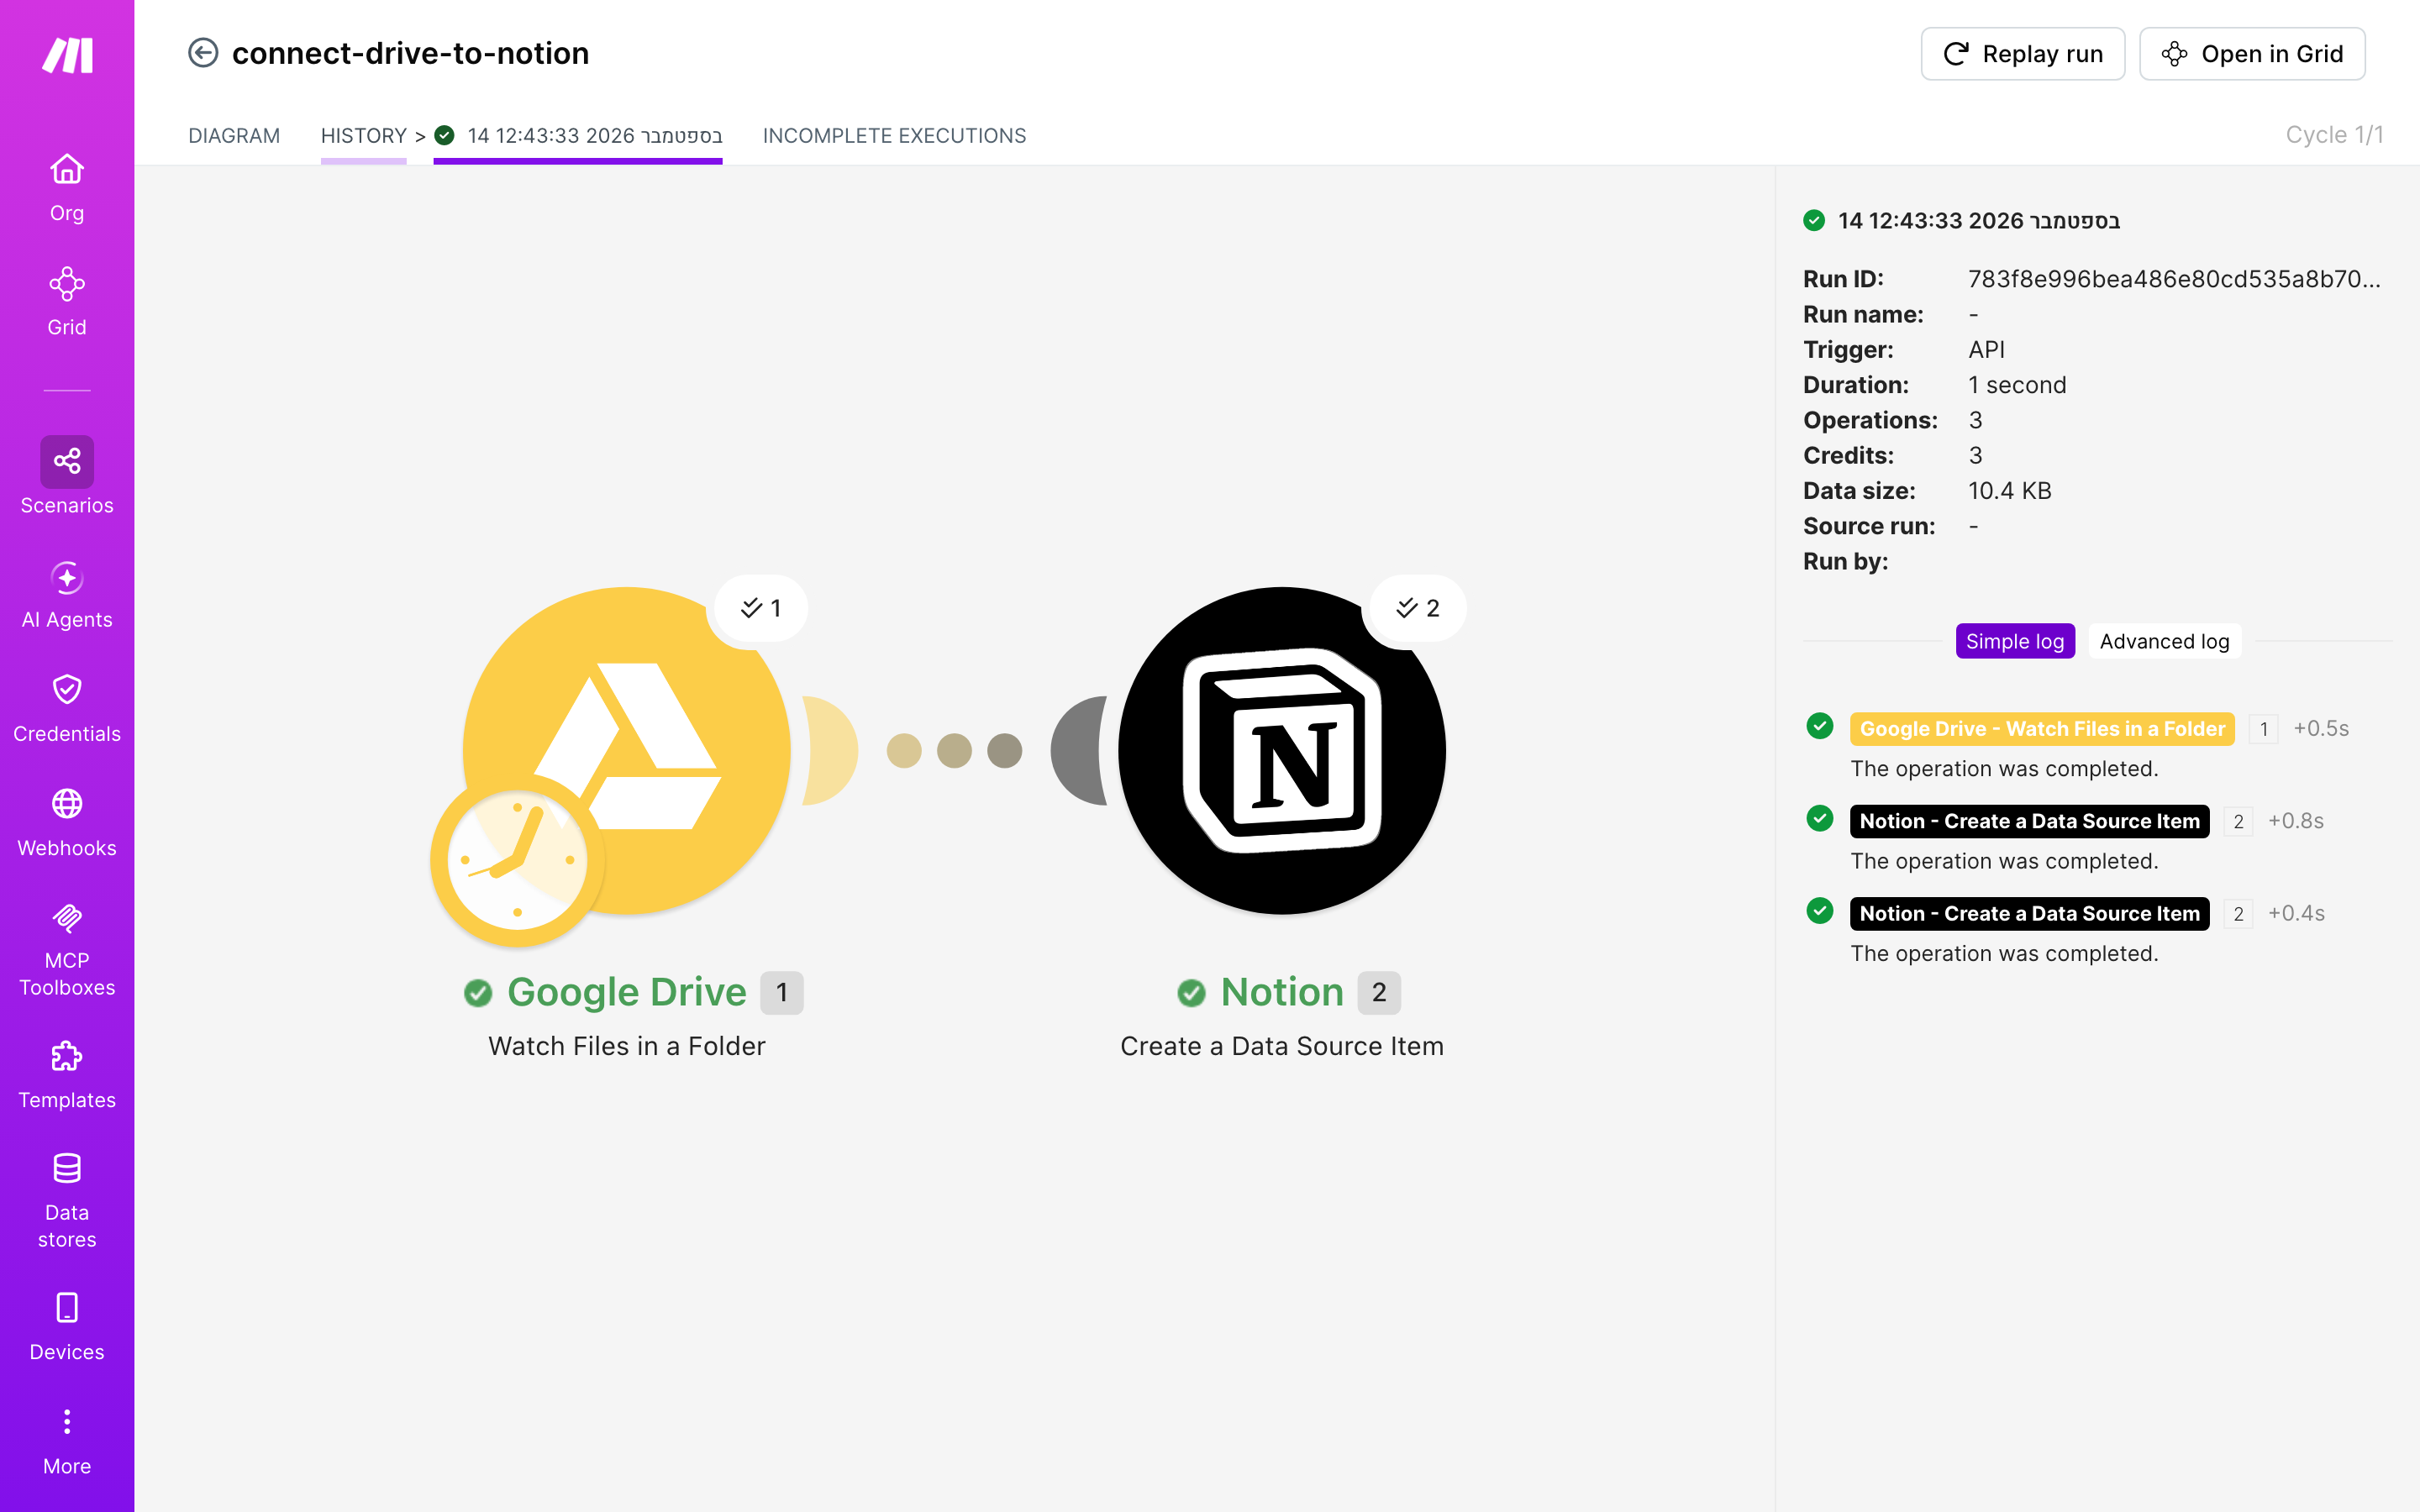
Task: Switch to the DIAGRAM tab
Action: pos(234,135)
